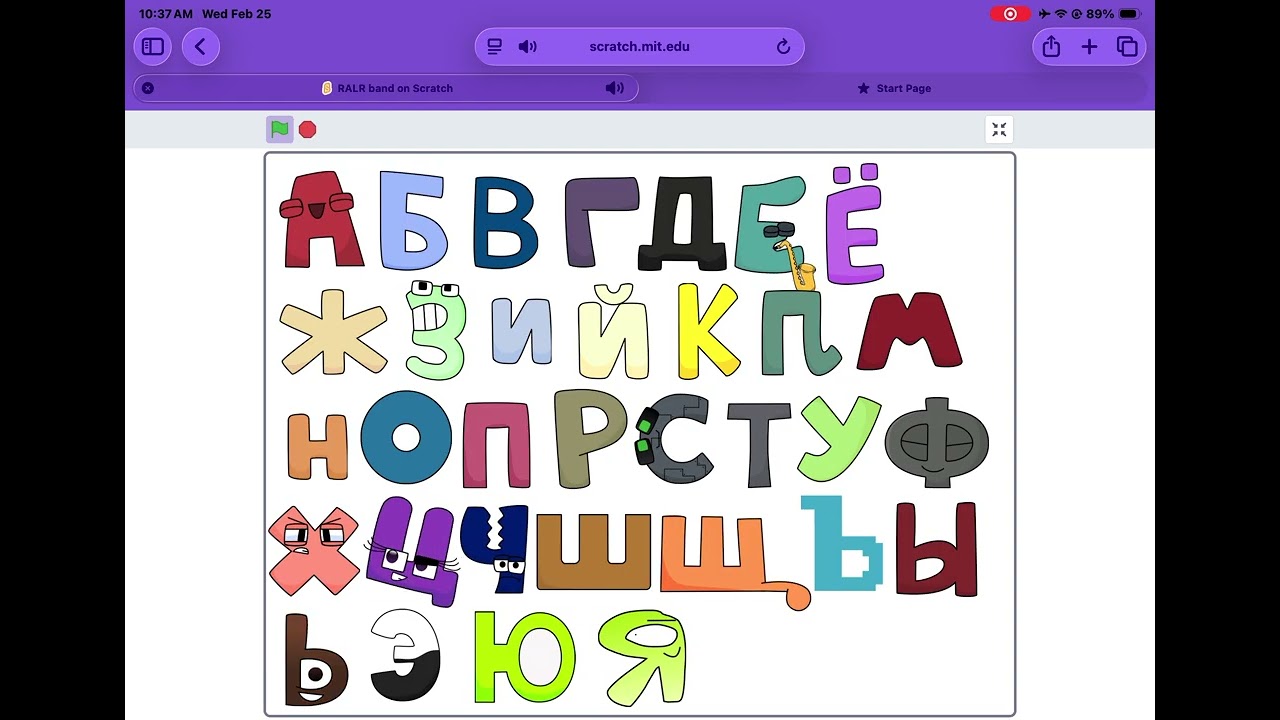
Task: Click the black and white letter Э
Action: coord(406,655)
